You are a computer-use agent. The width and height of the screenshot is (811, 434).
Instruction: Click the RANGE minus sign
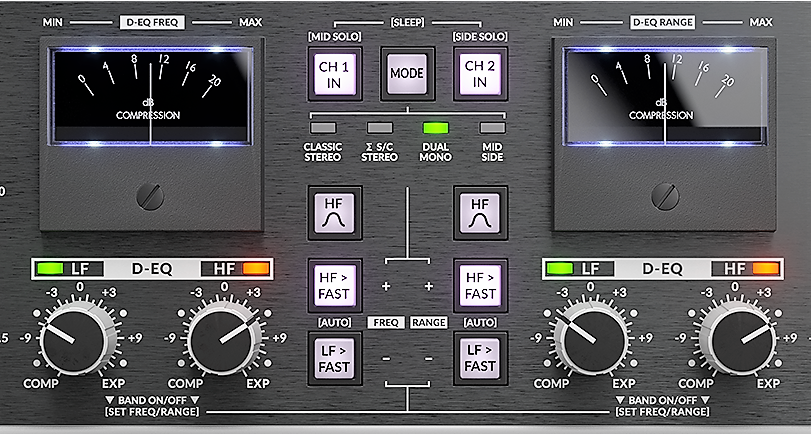coord(429,358)
